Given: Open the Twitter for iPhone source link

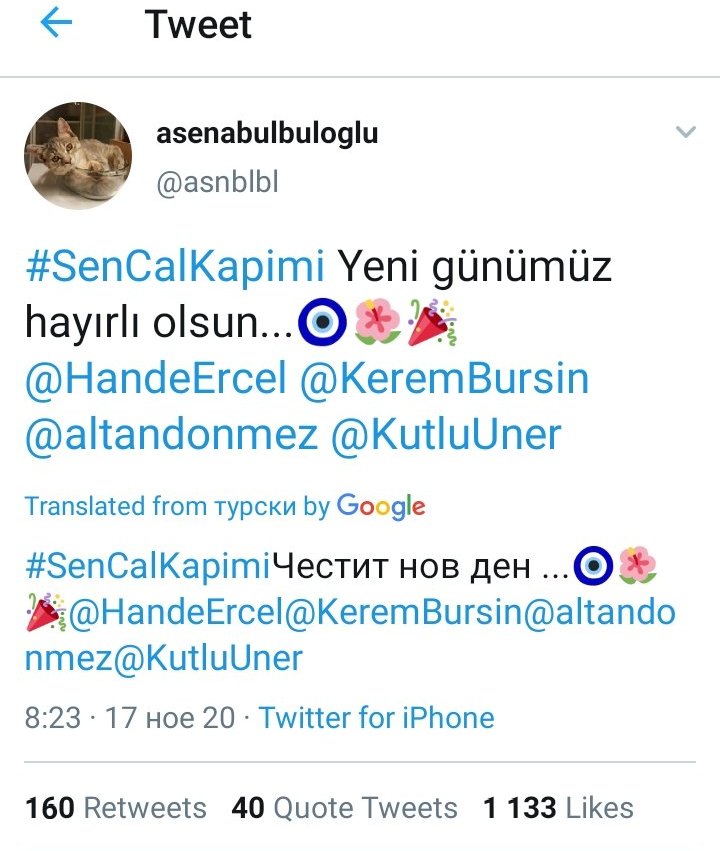Looking at the screenshot, I should coord(377,717).
